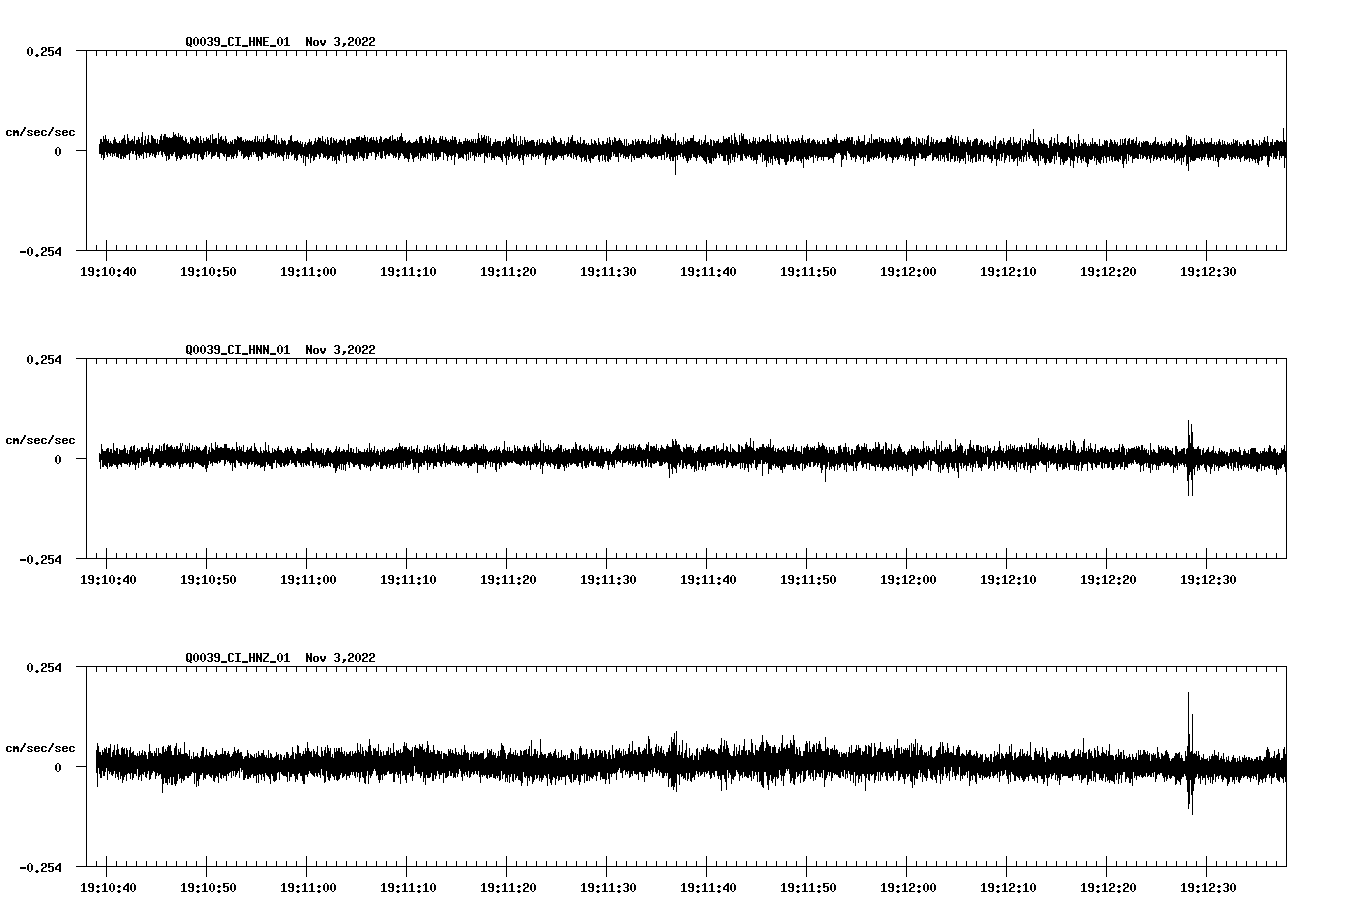Click the 19:12:20 time label under HNE plot
This screenshot has height=924, width=1358.
1108,272
